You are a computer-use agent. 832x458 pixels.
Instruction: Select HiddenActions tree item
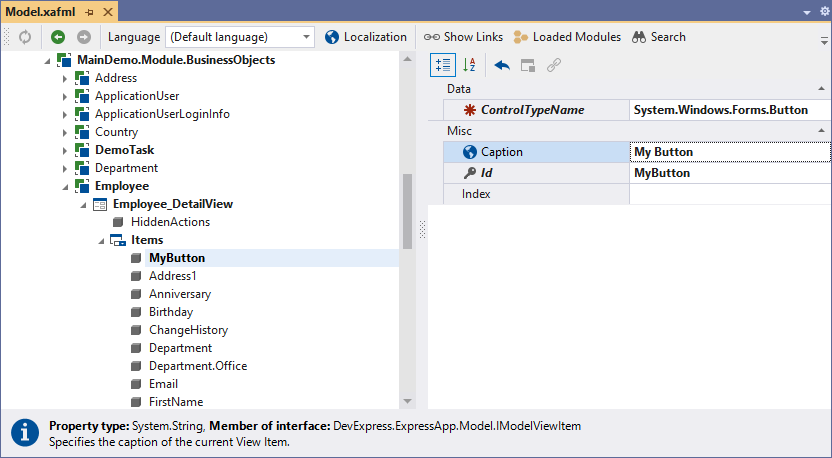tap(170, 222)
